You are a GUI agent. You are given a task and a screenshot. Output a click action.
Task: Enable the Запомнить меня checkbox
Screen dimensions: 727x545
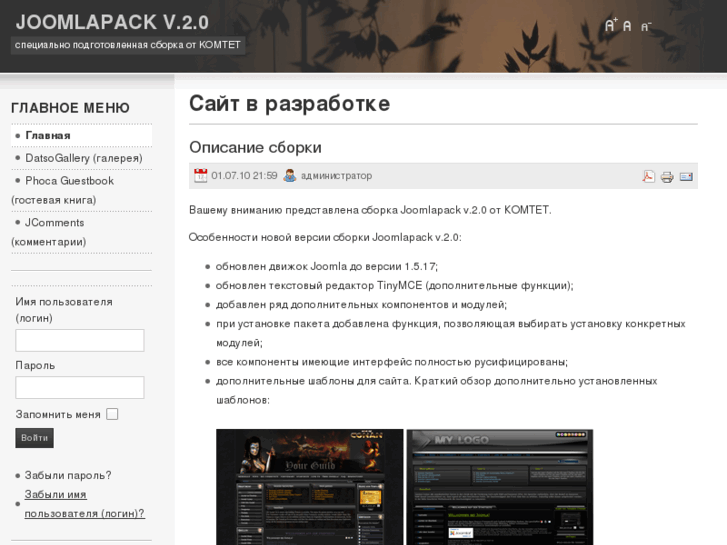pos(112,414)
